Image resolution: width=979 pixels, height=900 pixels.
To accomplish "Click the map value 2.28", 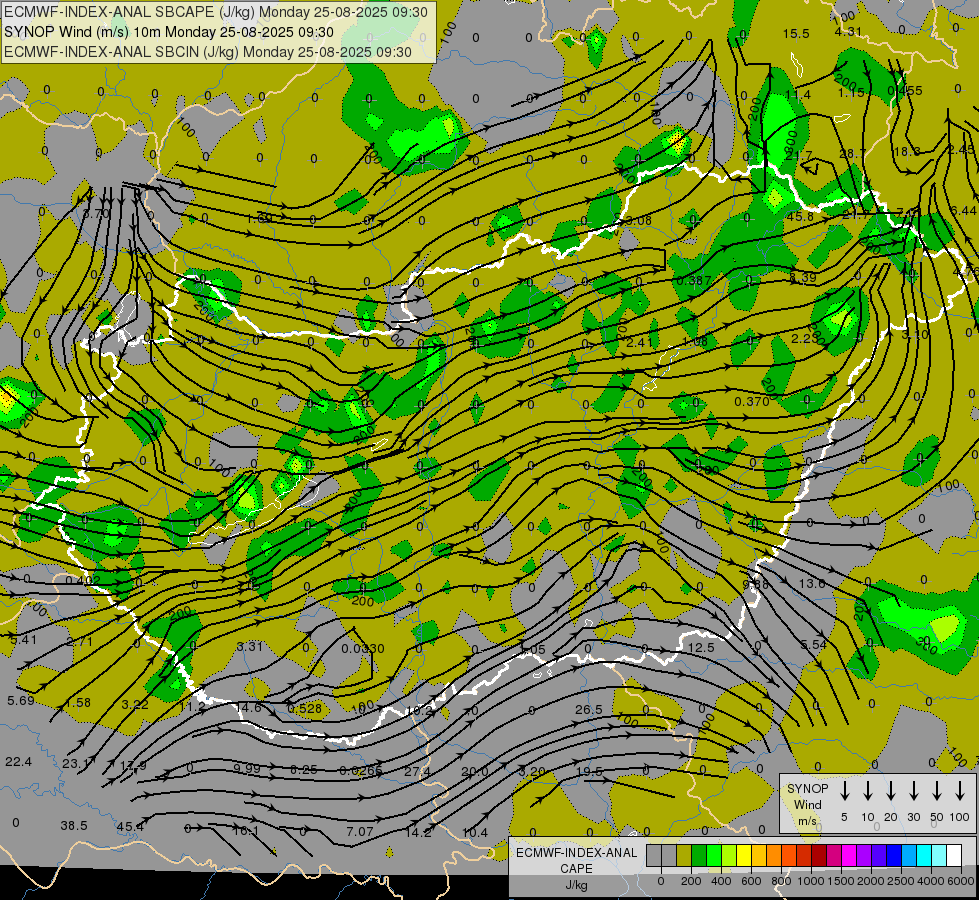I will coord(804,338).
